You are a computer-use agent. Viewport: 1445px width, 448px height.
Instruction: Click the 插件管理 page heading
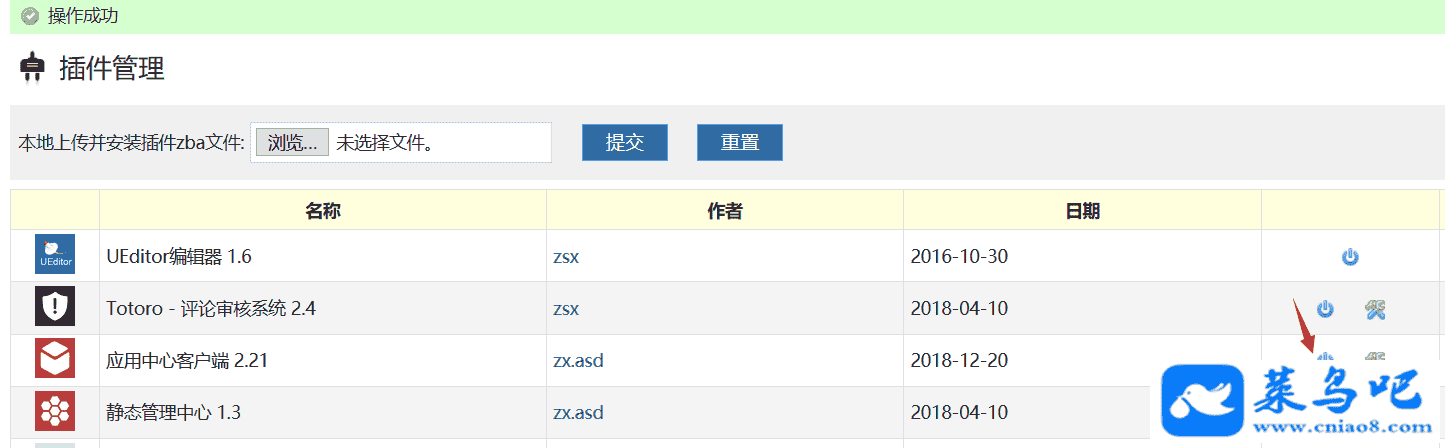click(x=112, y=69)
